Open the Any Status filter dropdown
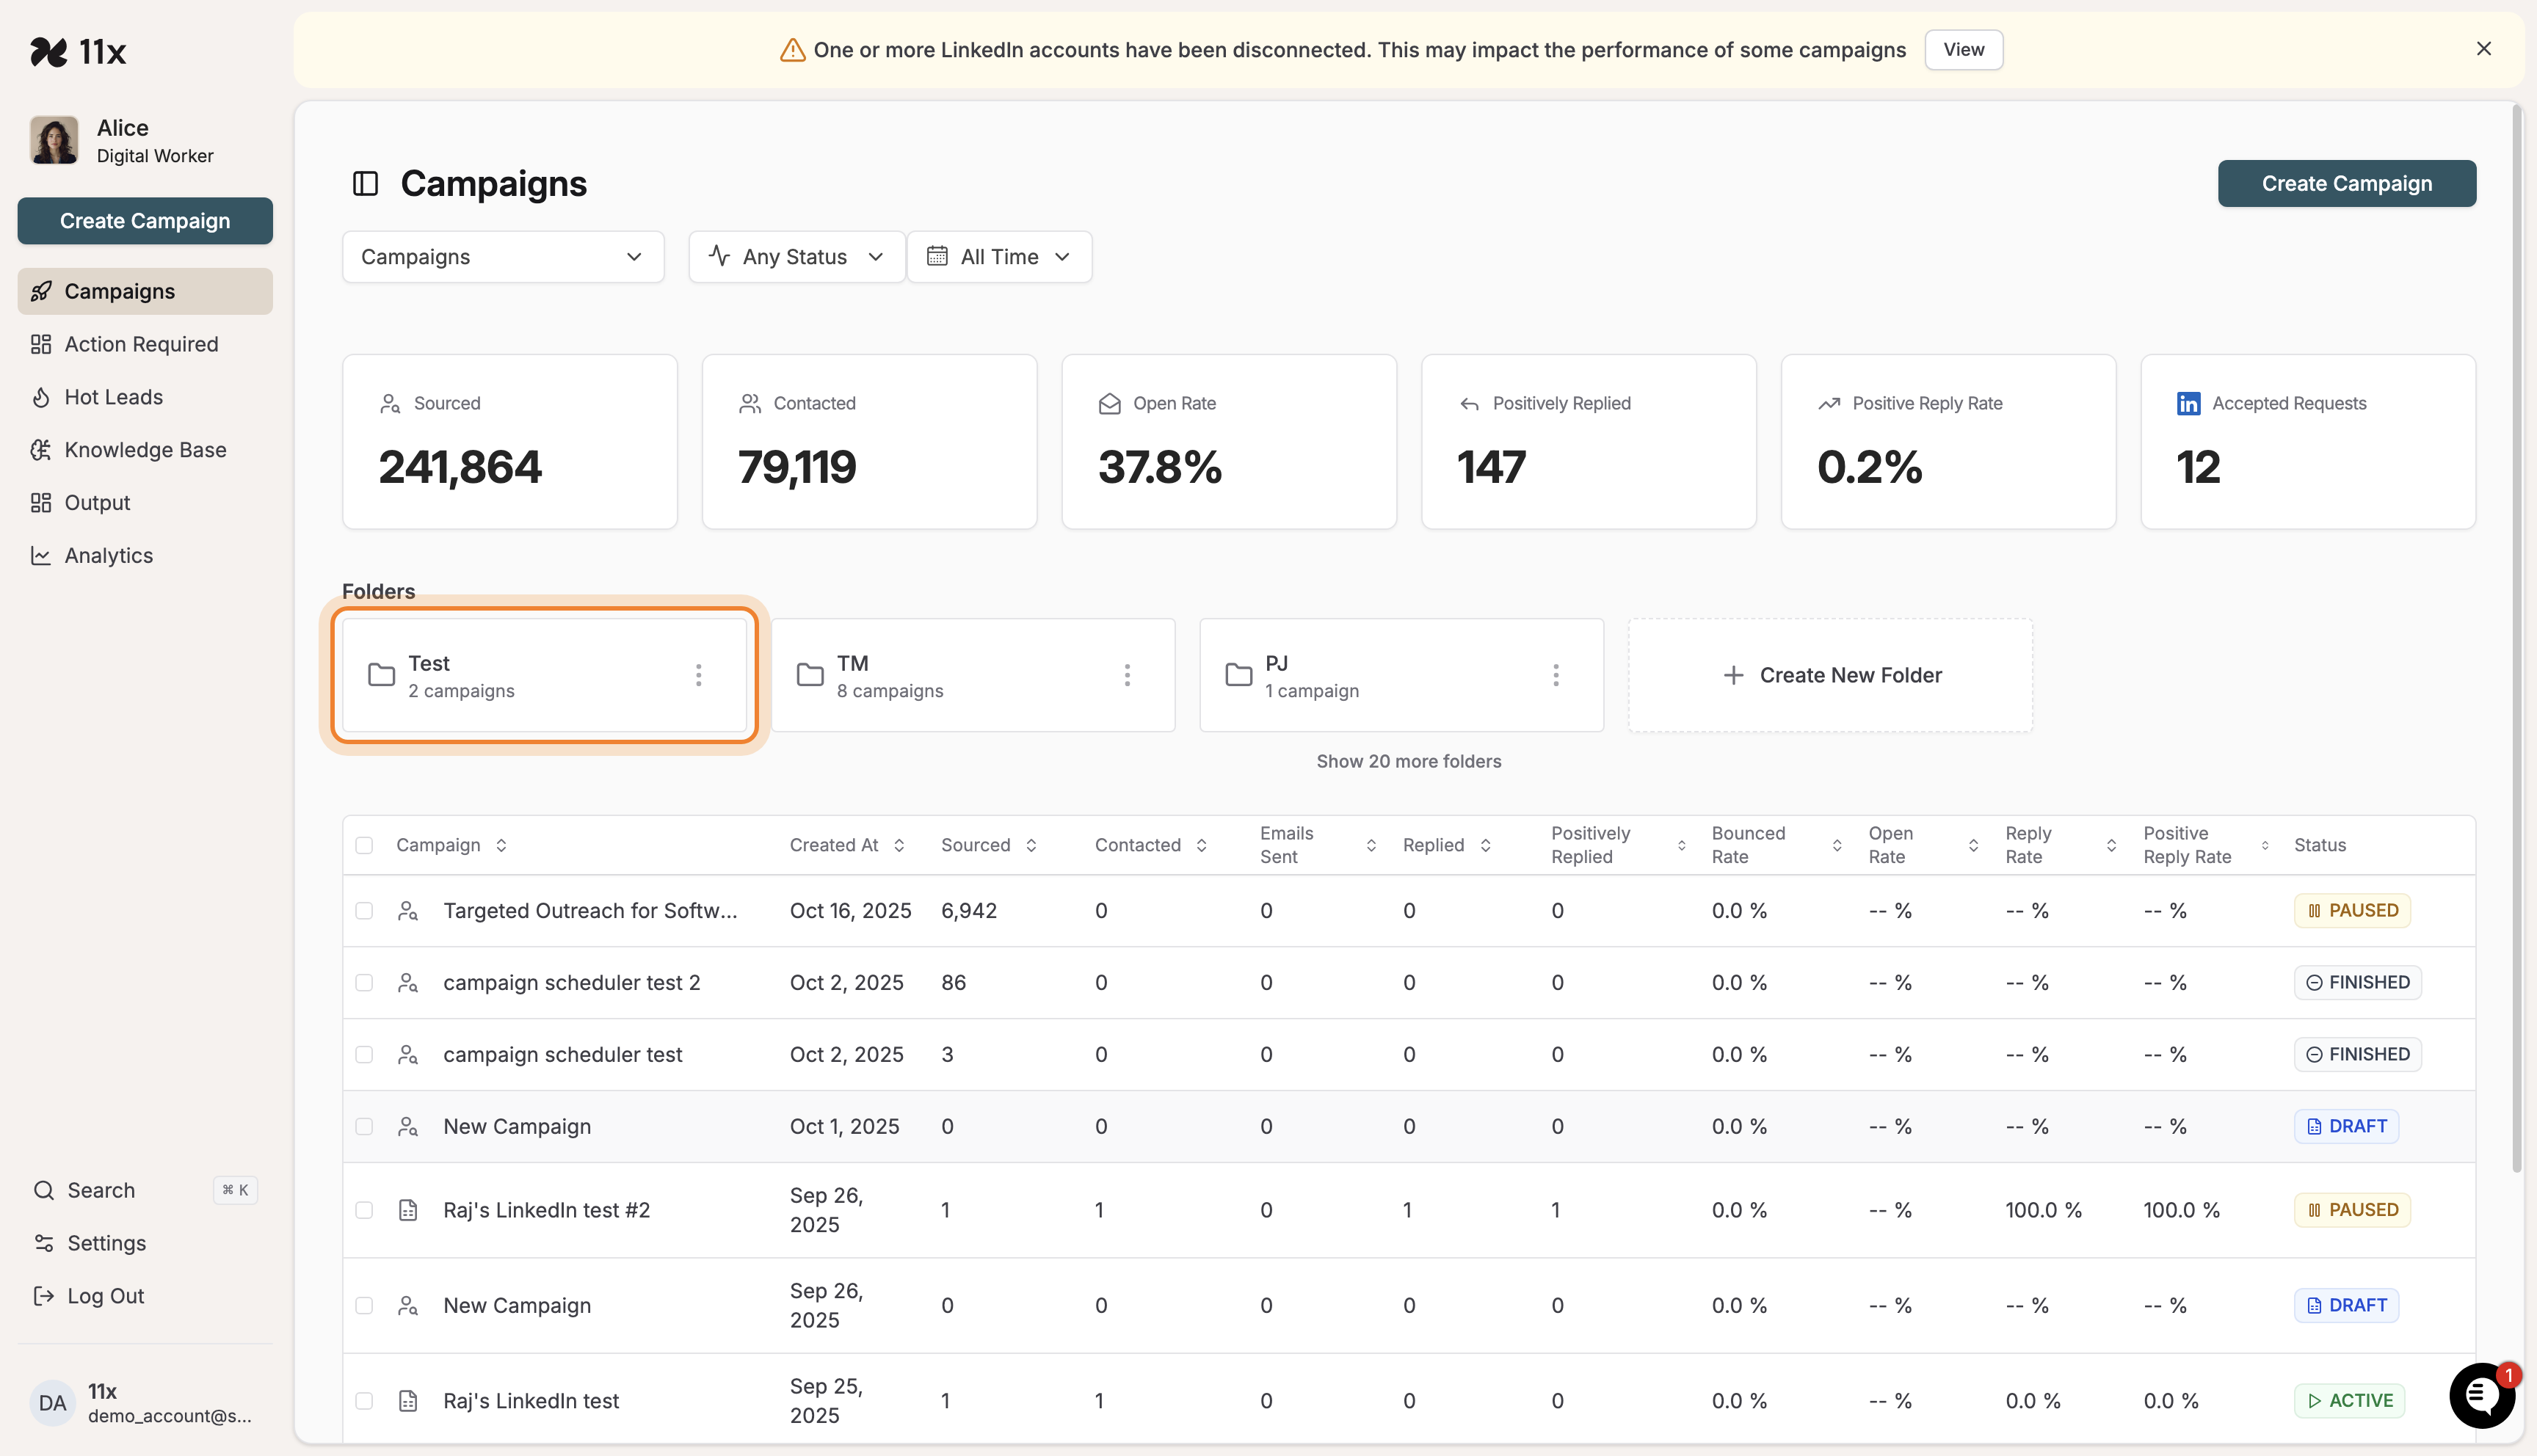 click(796, 257)
